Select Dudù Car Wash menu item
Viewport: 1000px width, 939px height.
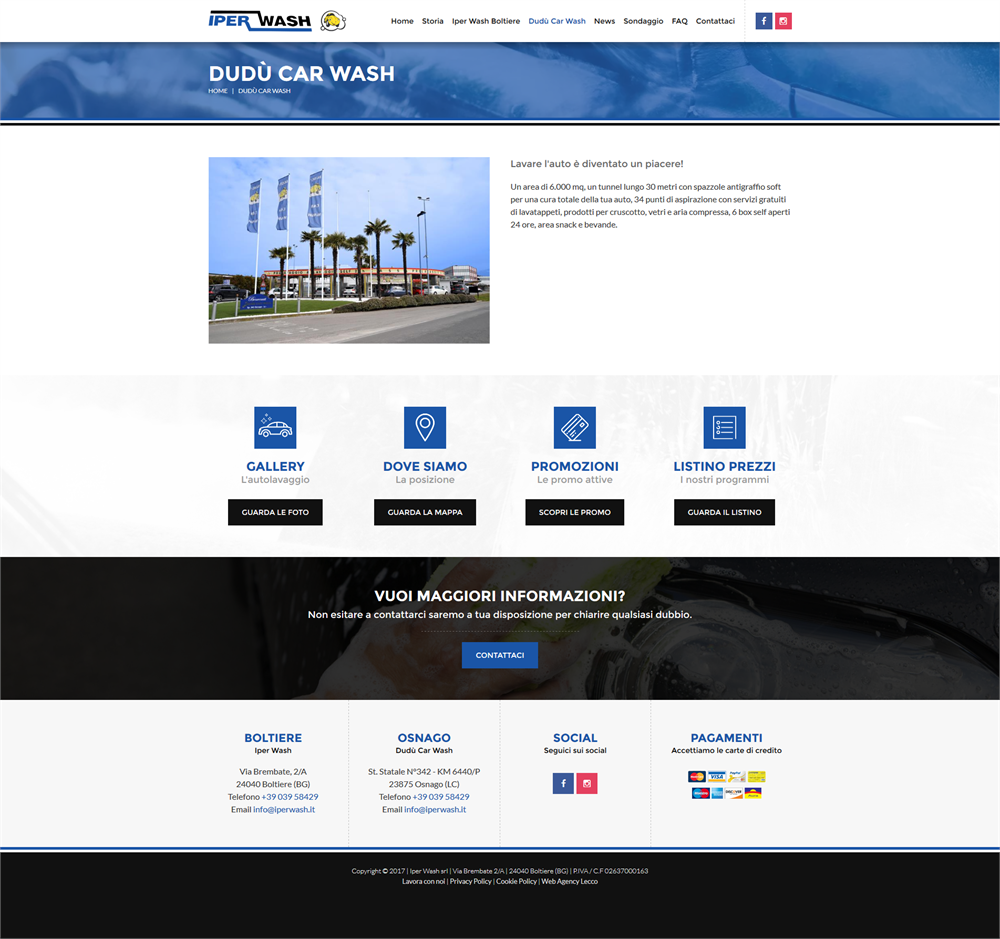pos(557,21)
